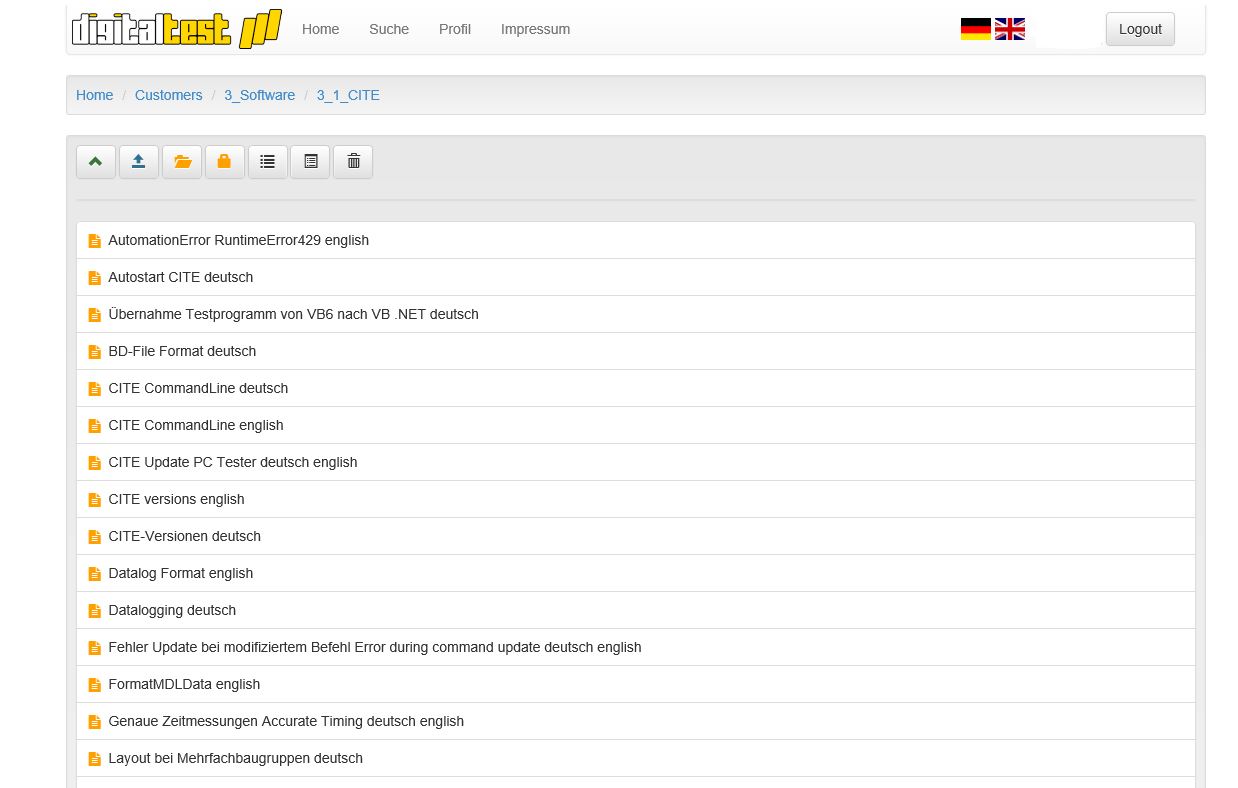Click file icon beside CITE Update PC Tester
This screenshot has width=1238, height=788.
click(x=95, y=463)
